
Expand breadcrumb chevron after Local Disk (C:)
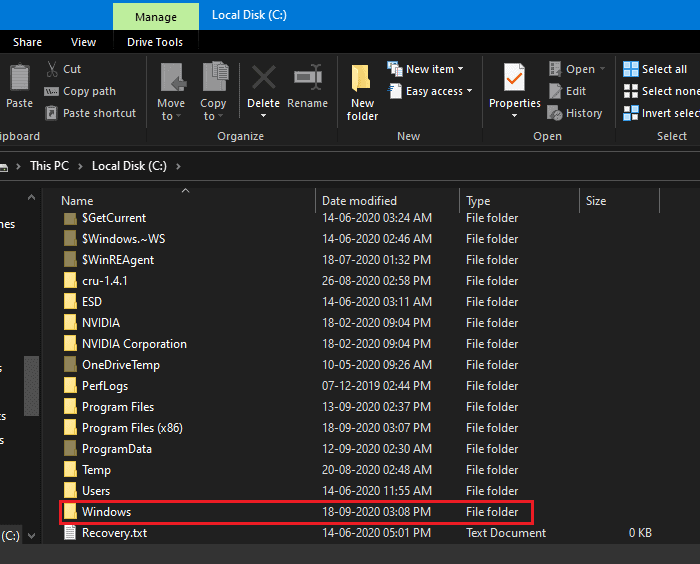(x=177, y=166)
